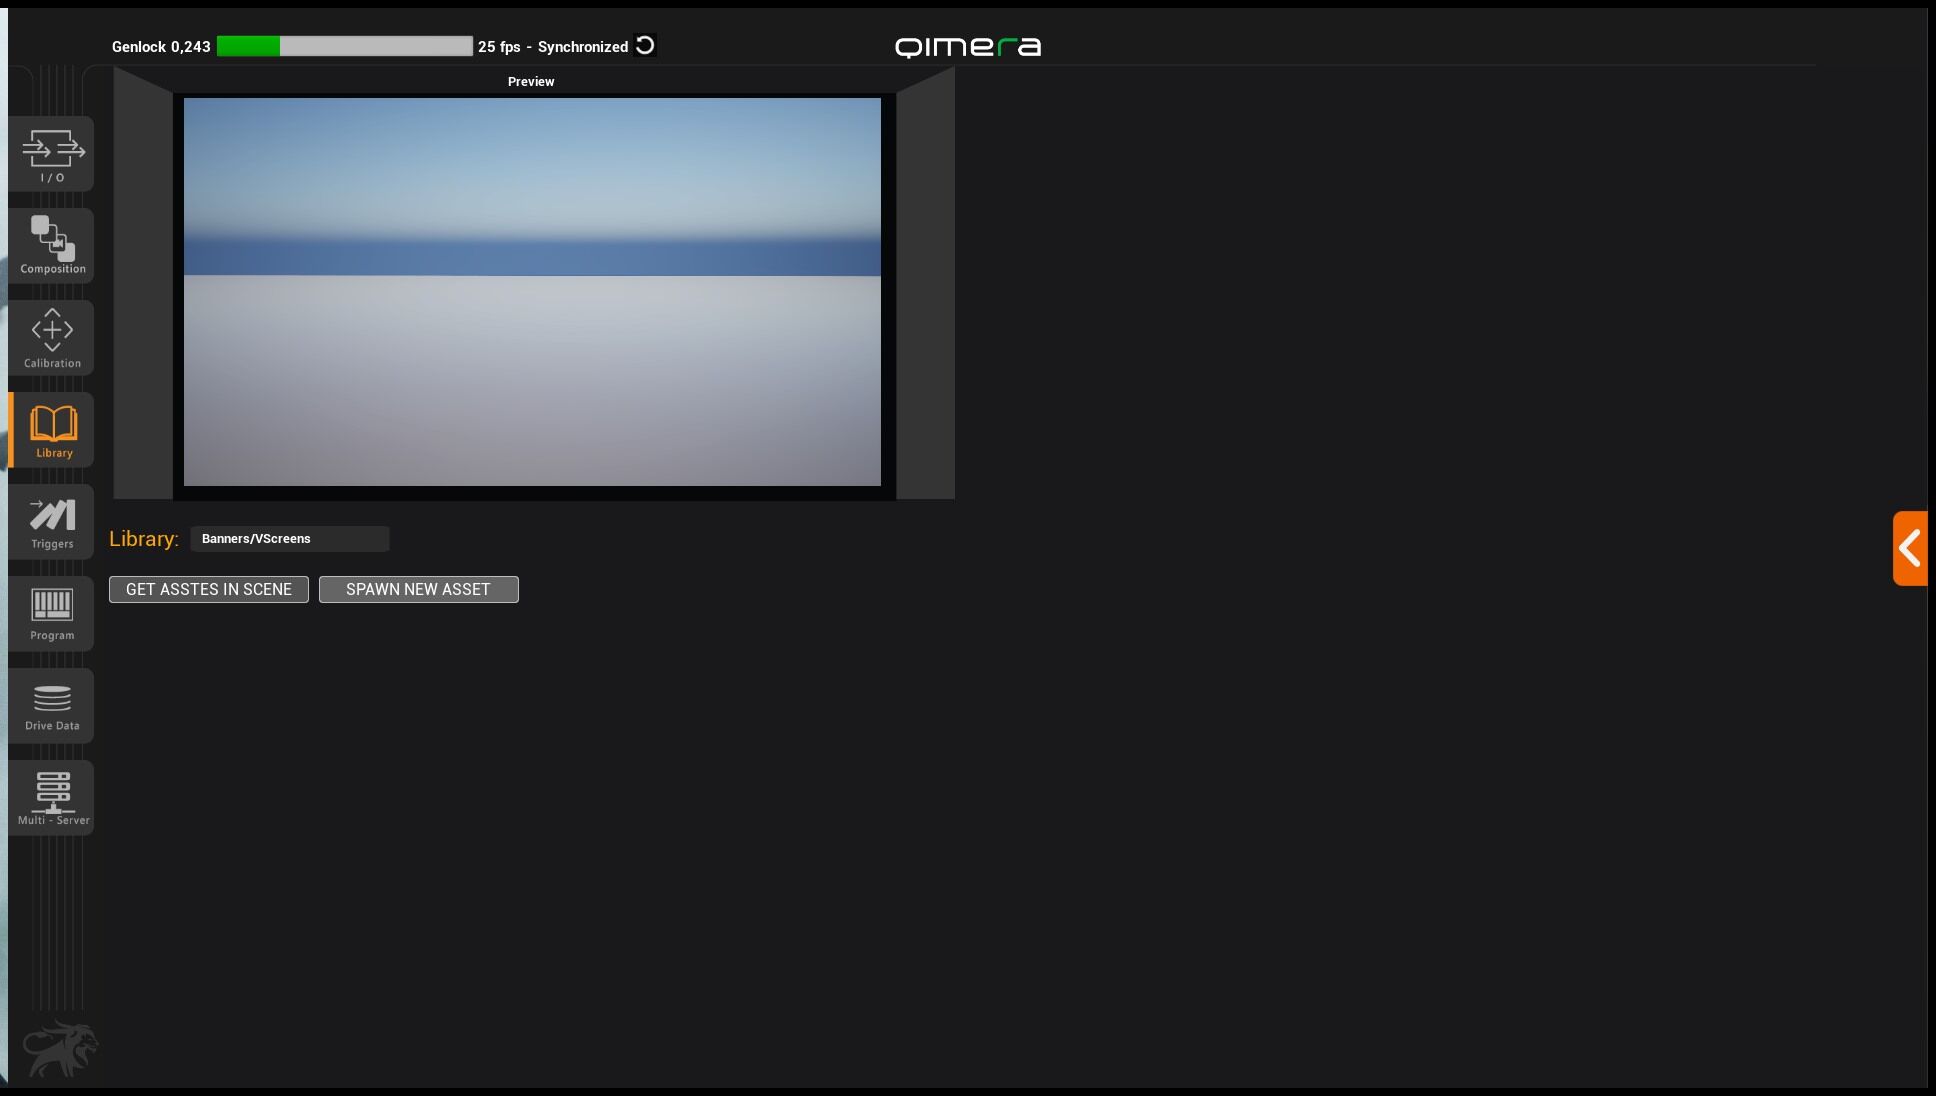Click the right gray panel beside the preview
Image resolution: width=1936 pixels, height=1096 pixels.
pos(925,290)
